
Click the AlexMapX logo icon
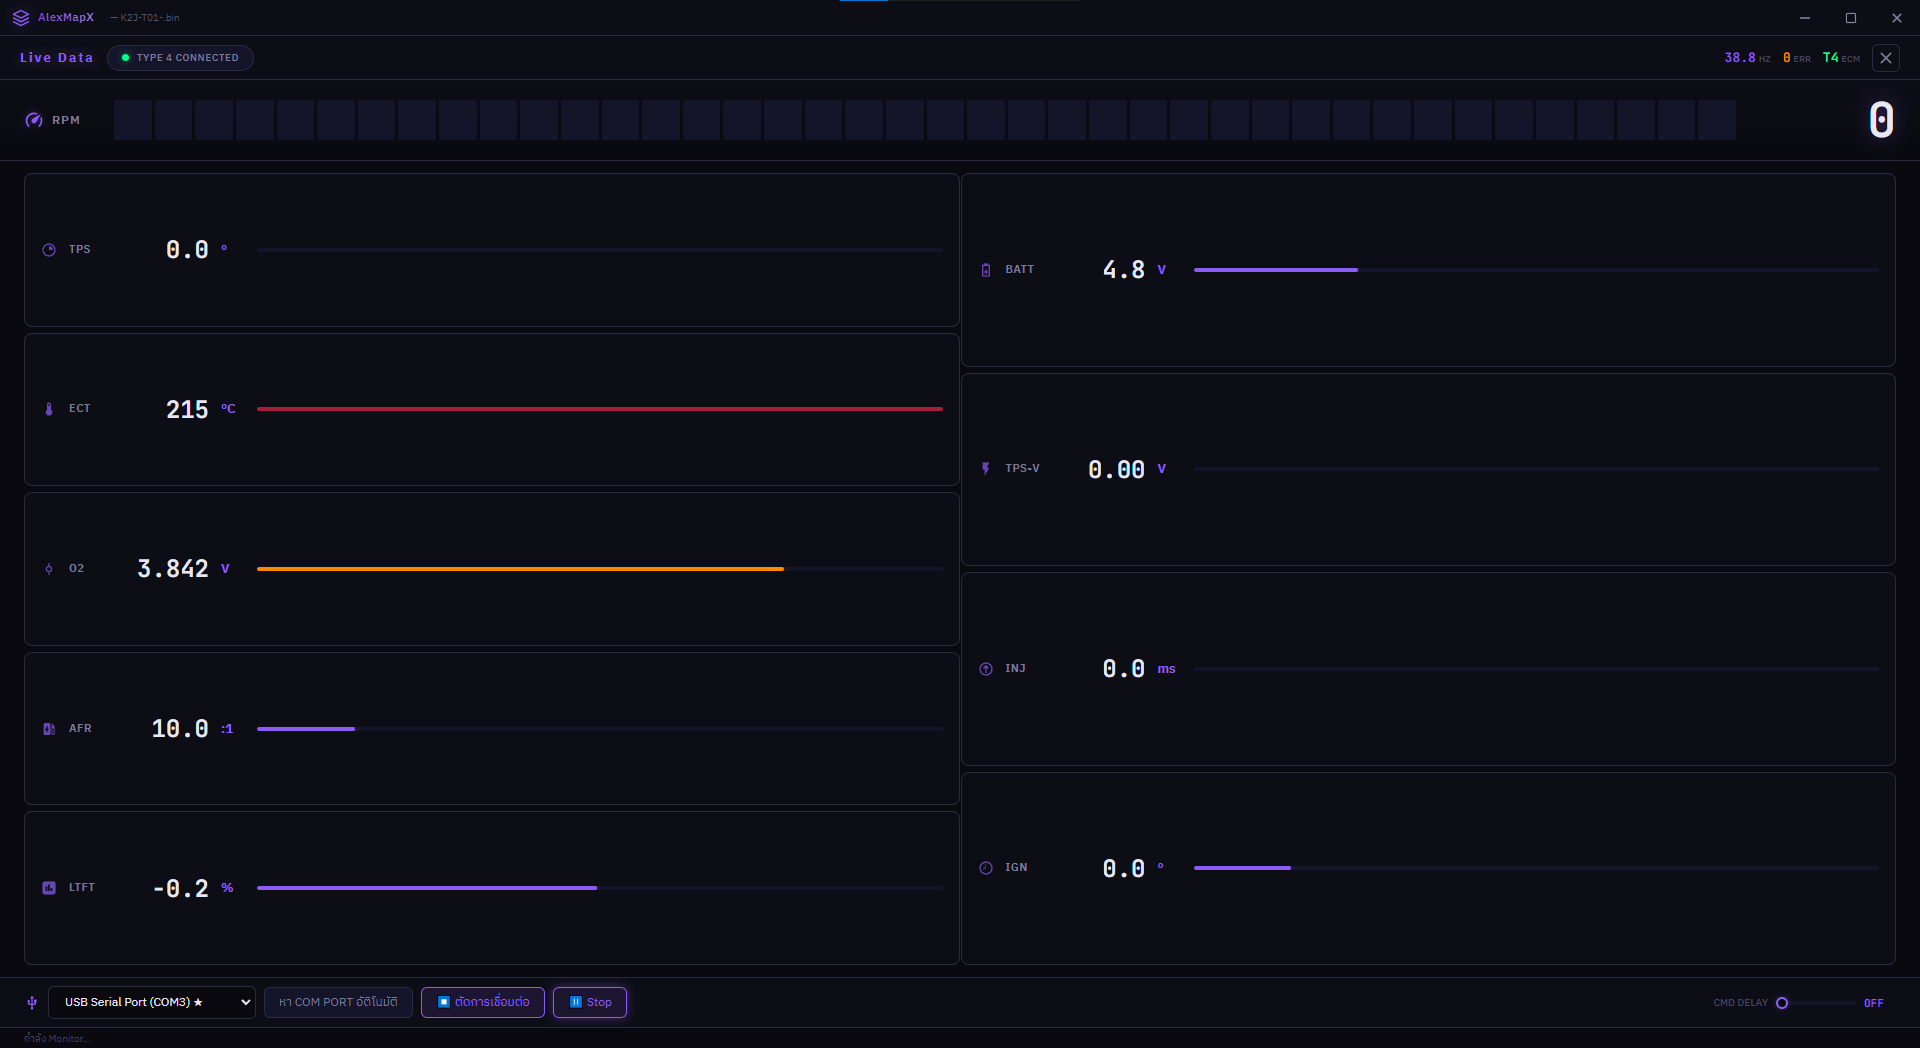tap(19, 17)
